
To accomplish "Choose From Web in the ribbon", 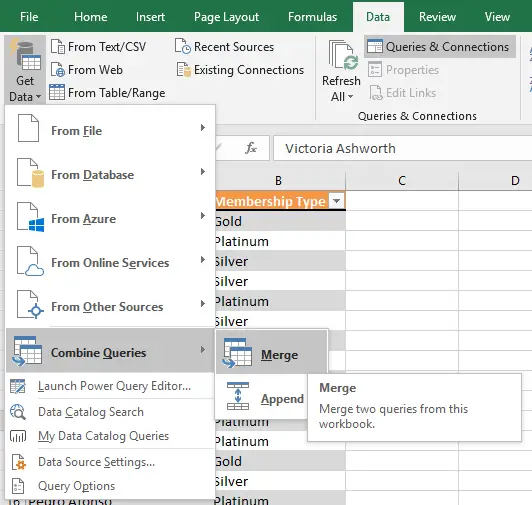I will pyautogui.click(x=95, y=70).
